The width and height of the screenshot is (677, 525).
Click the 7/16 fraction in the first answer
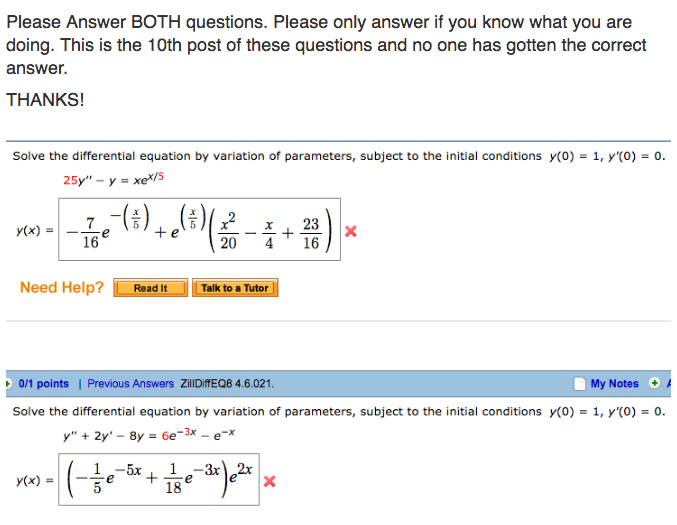click(90, 233)
